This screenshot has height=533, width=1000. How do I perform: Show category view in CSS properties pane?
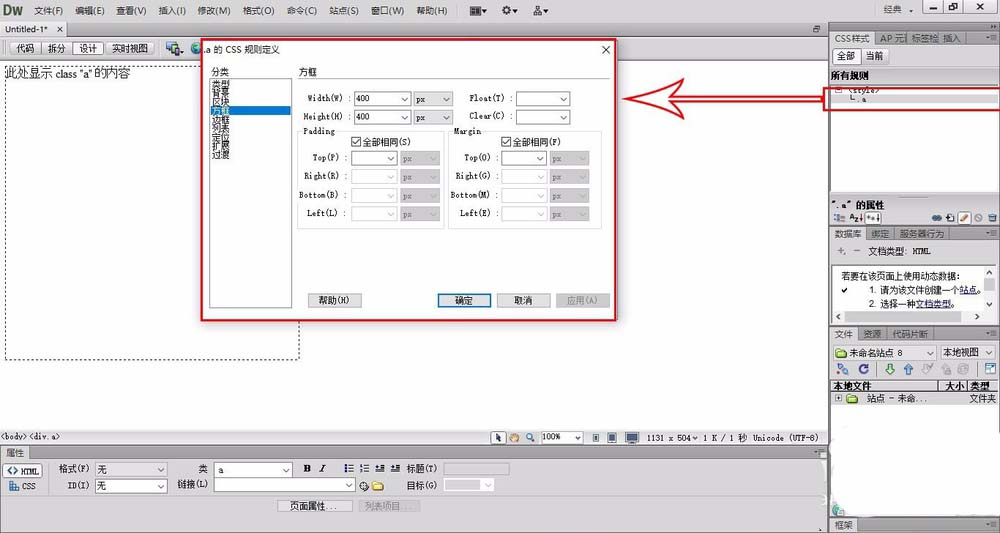(840, 218)
